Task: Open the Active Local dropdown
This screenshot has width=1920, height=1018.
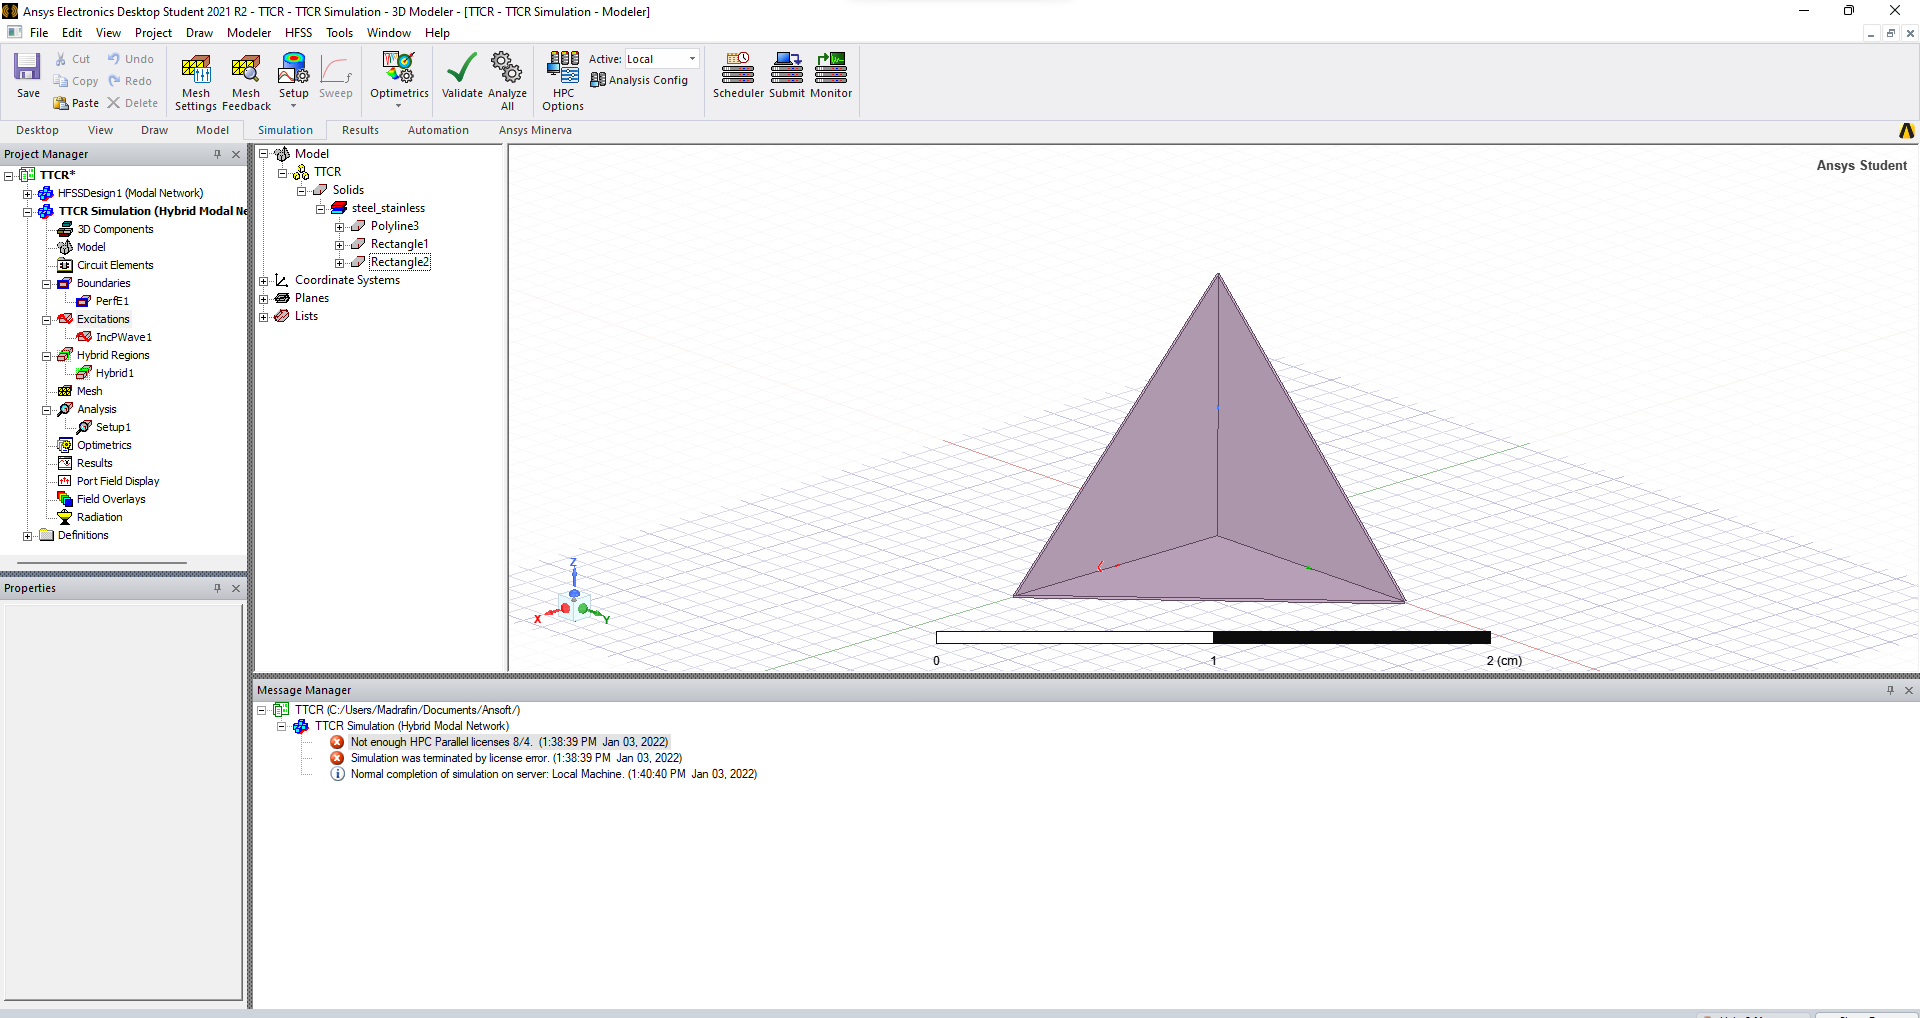Action: tap(692, 59)
